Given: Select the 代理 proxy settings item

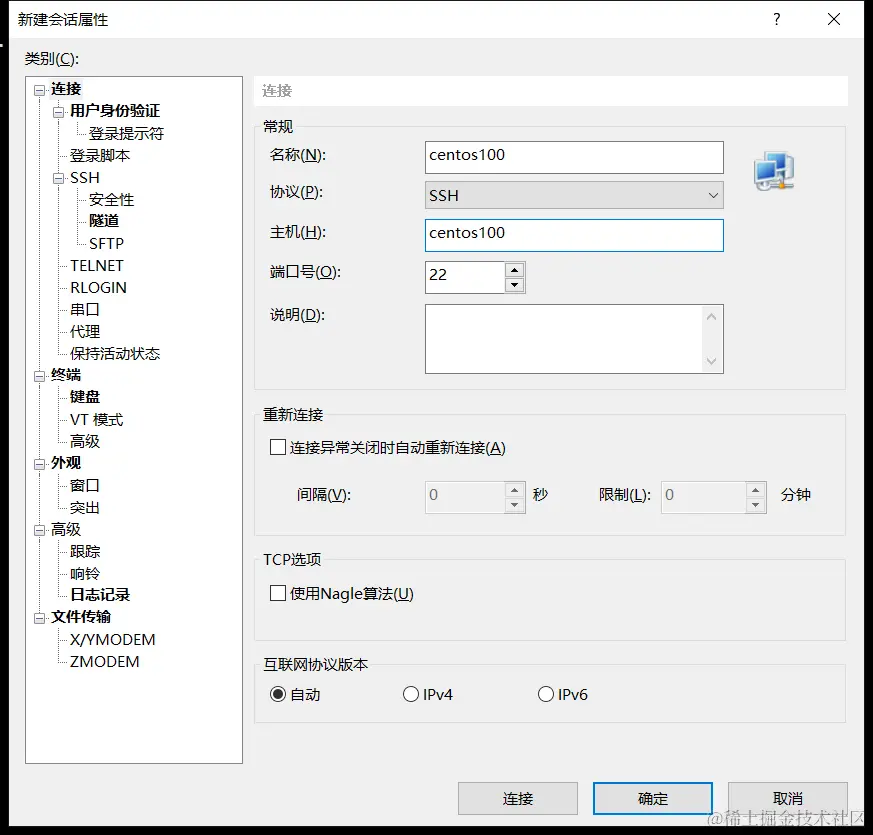Looking at the screenshot, I should coord(84,331).
